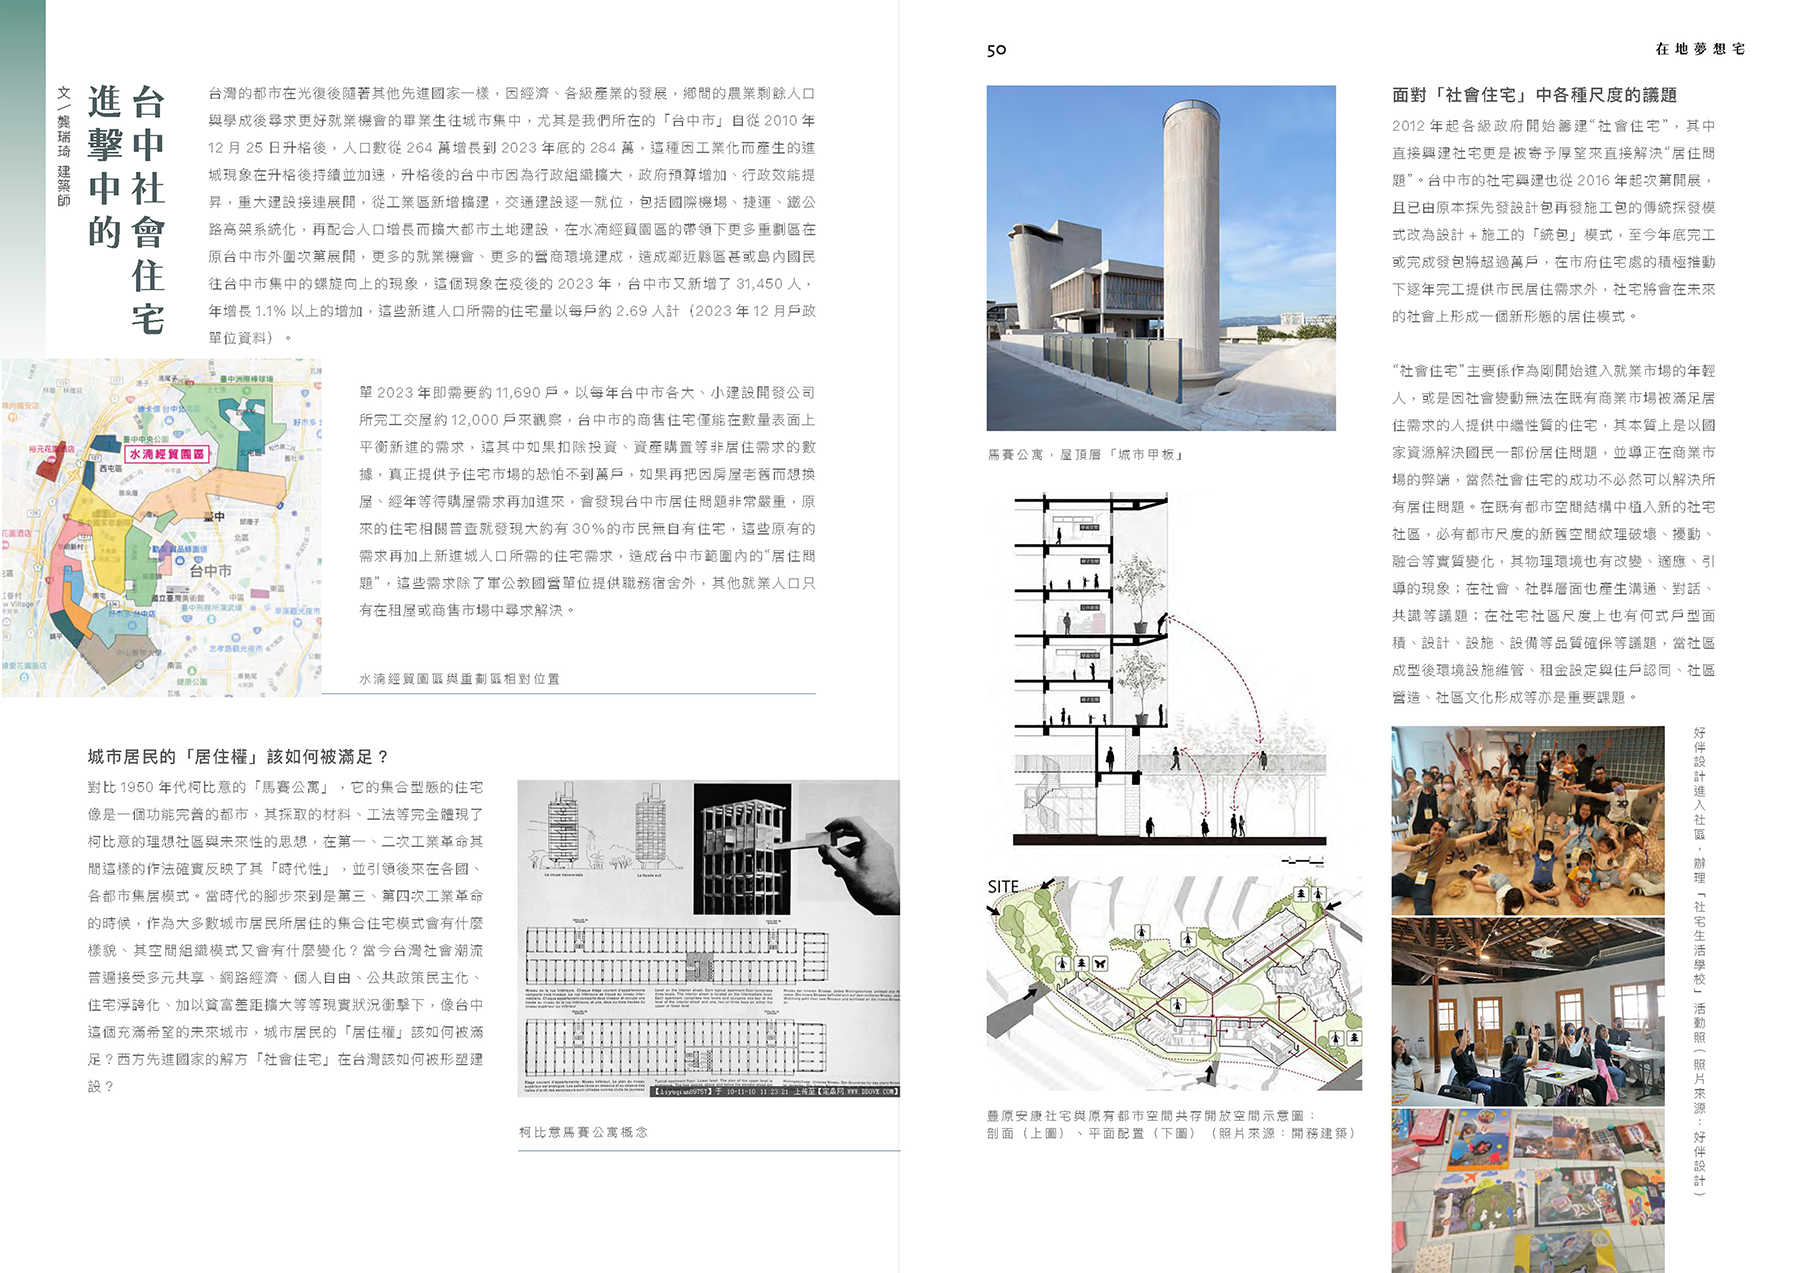This screenshot has height=1273, width=1800.
Task: Click the paragraph starting "社會住宅"主要係作為
Action: (1554, 534)
